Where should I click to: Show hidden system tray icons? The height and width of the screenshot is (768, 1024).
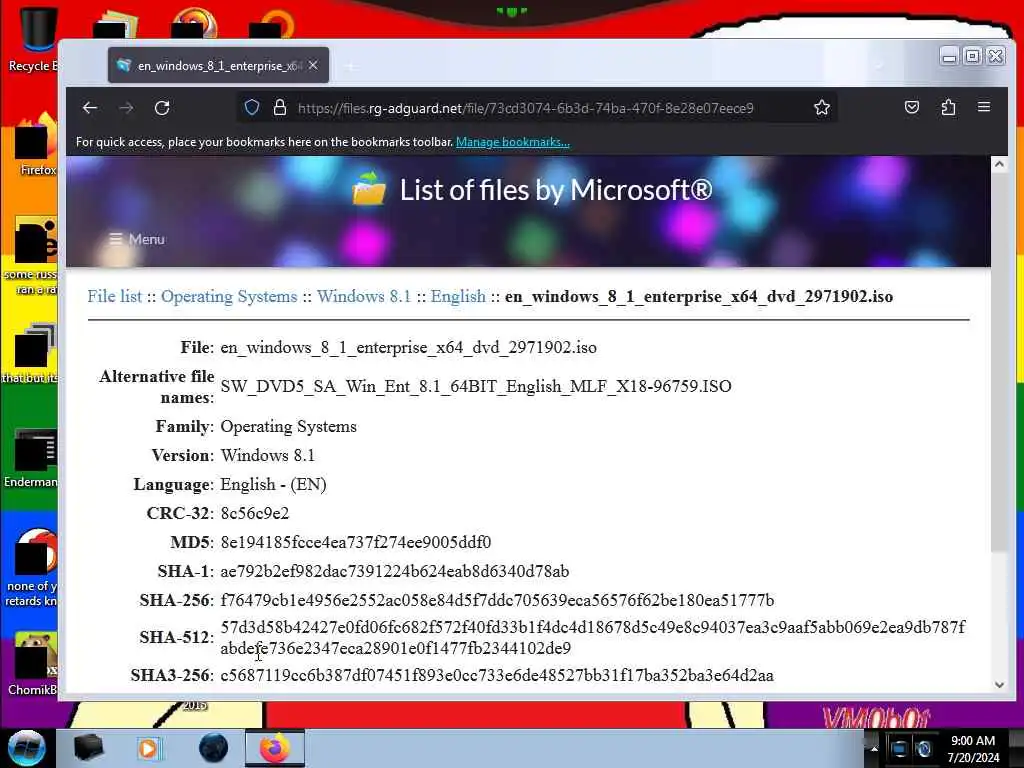(x=874, y=749)
